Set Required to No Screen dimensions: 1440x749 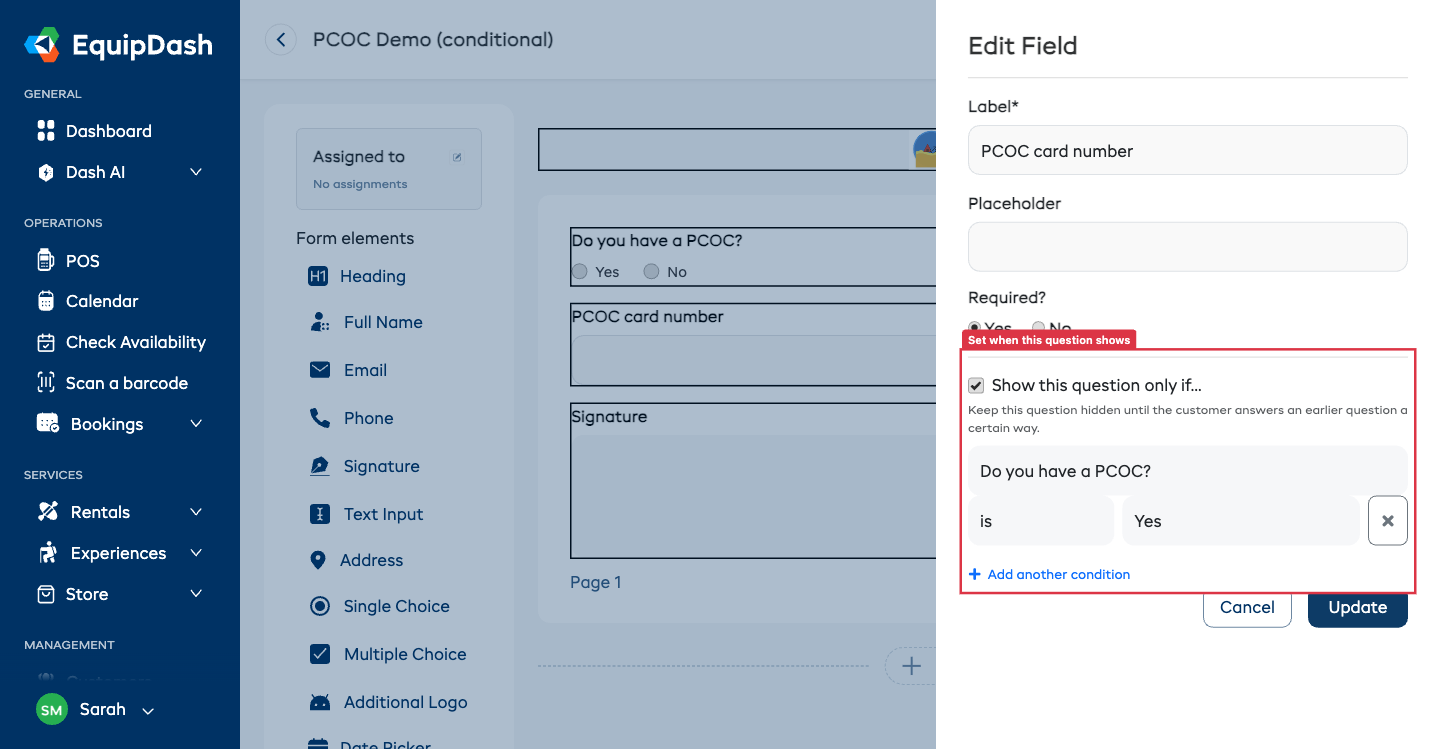[1038, 327]
